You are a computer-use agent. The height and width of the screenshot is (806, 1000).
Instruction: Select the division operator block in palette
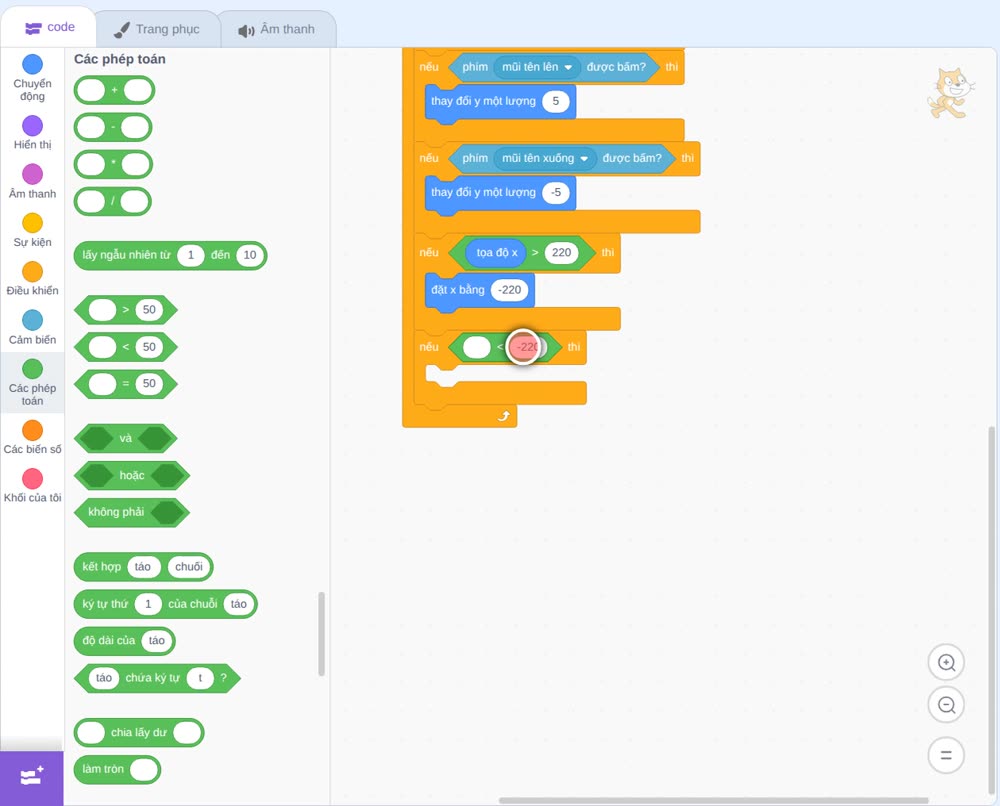pyautogui.click(x=112, y=202)
